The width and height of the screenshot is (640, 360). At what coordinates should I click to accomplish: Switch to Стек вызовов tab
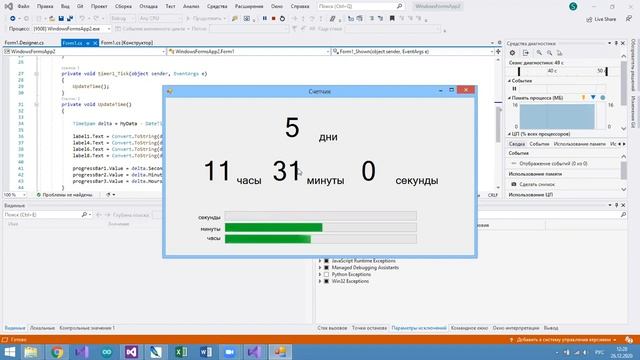(x=332, y=328)
